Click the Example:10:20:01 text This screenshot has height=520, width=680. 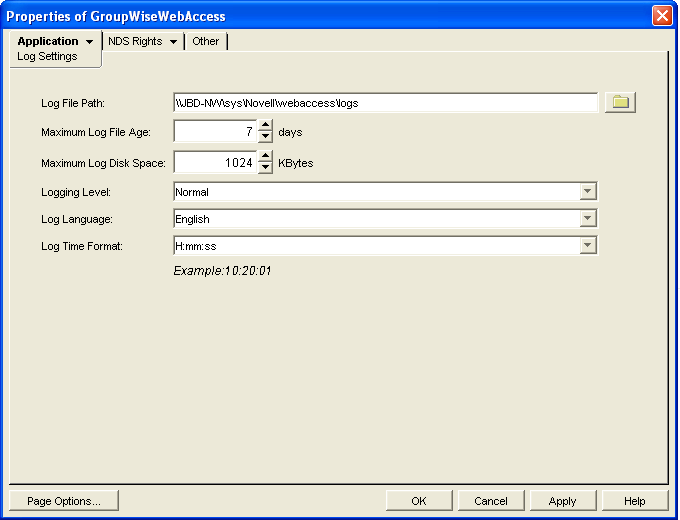tap(222, 271)
